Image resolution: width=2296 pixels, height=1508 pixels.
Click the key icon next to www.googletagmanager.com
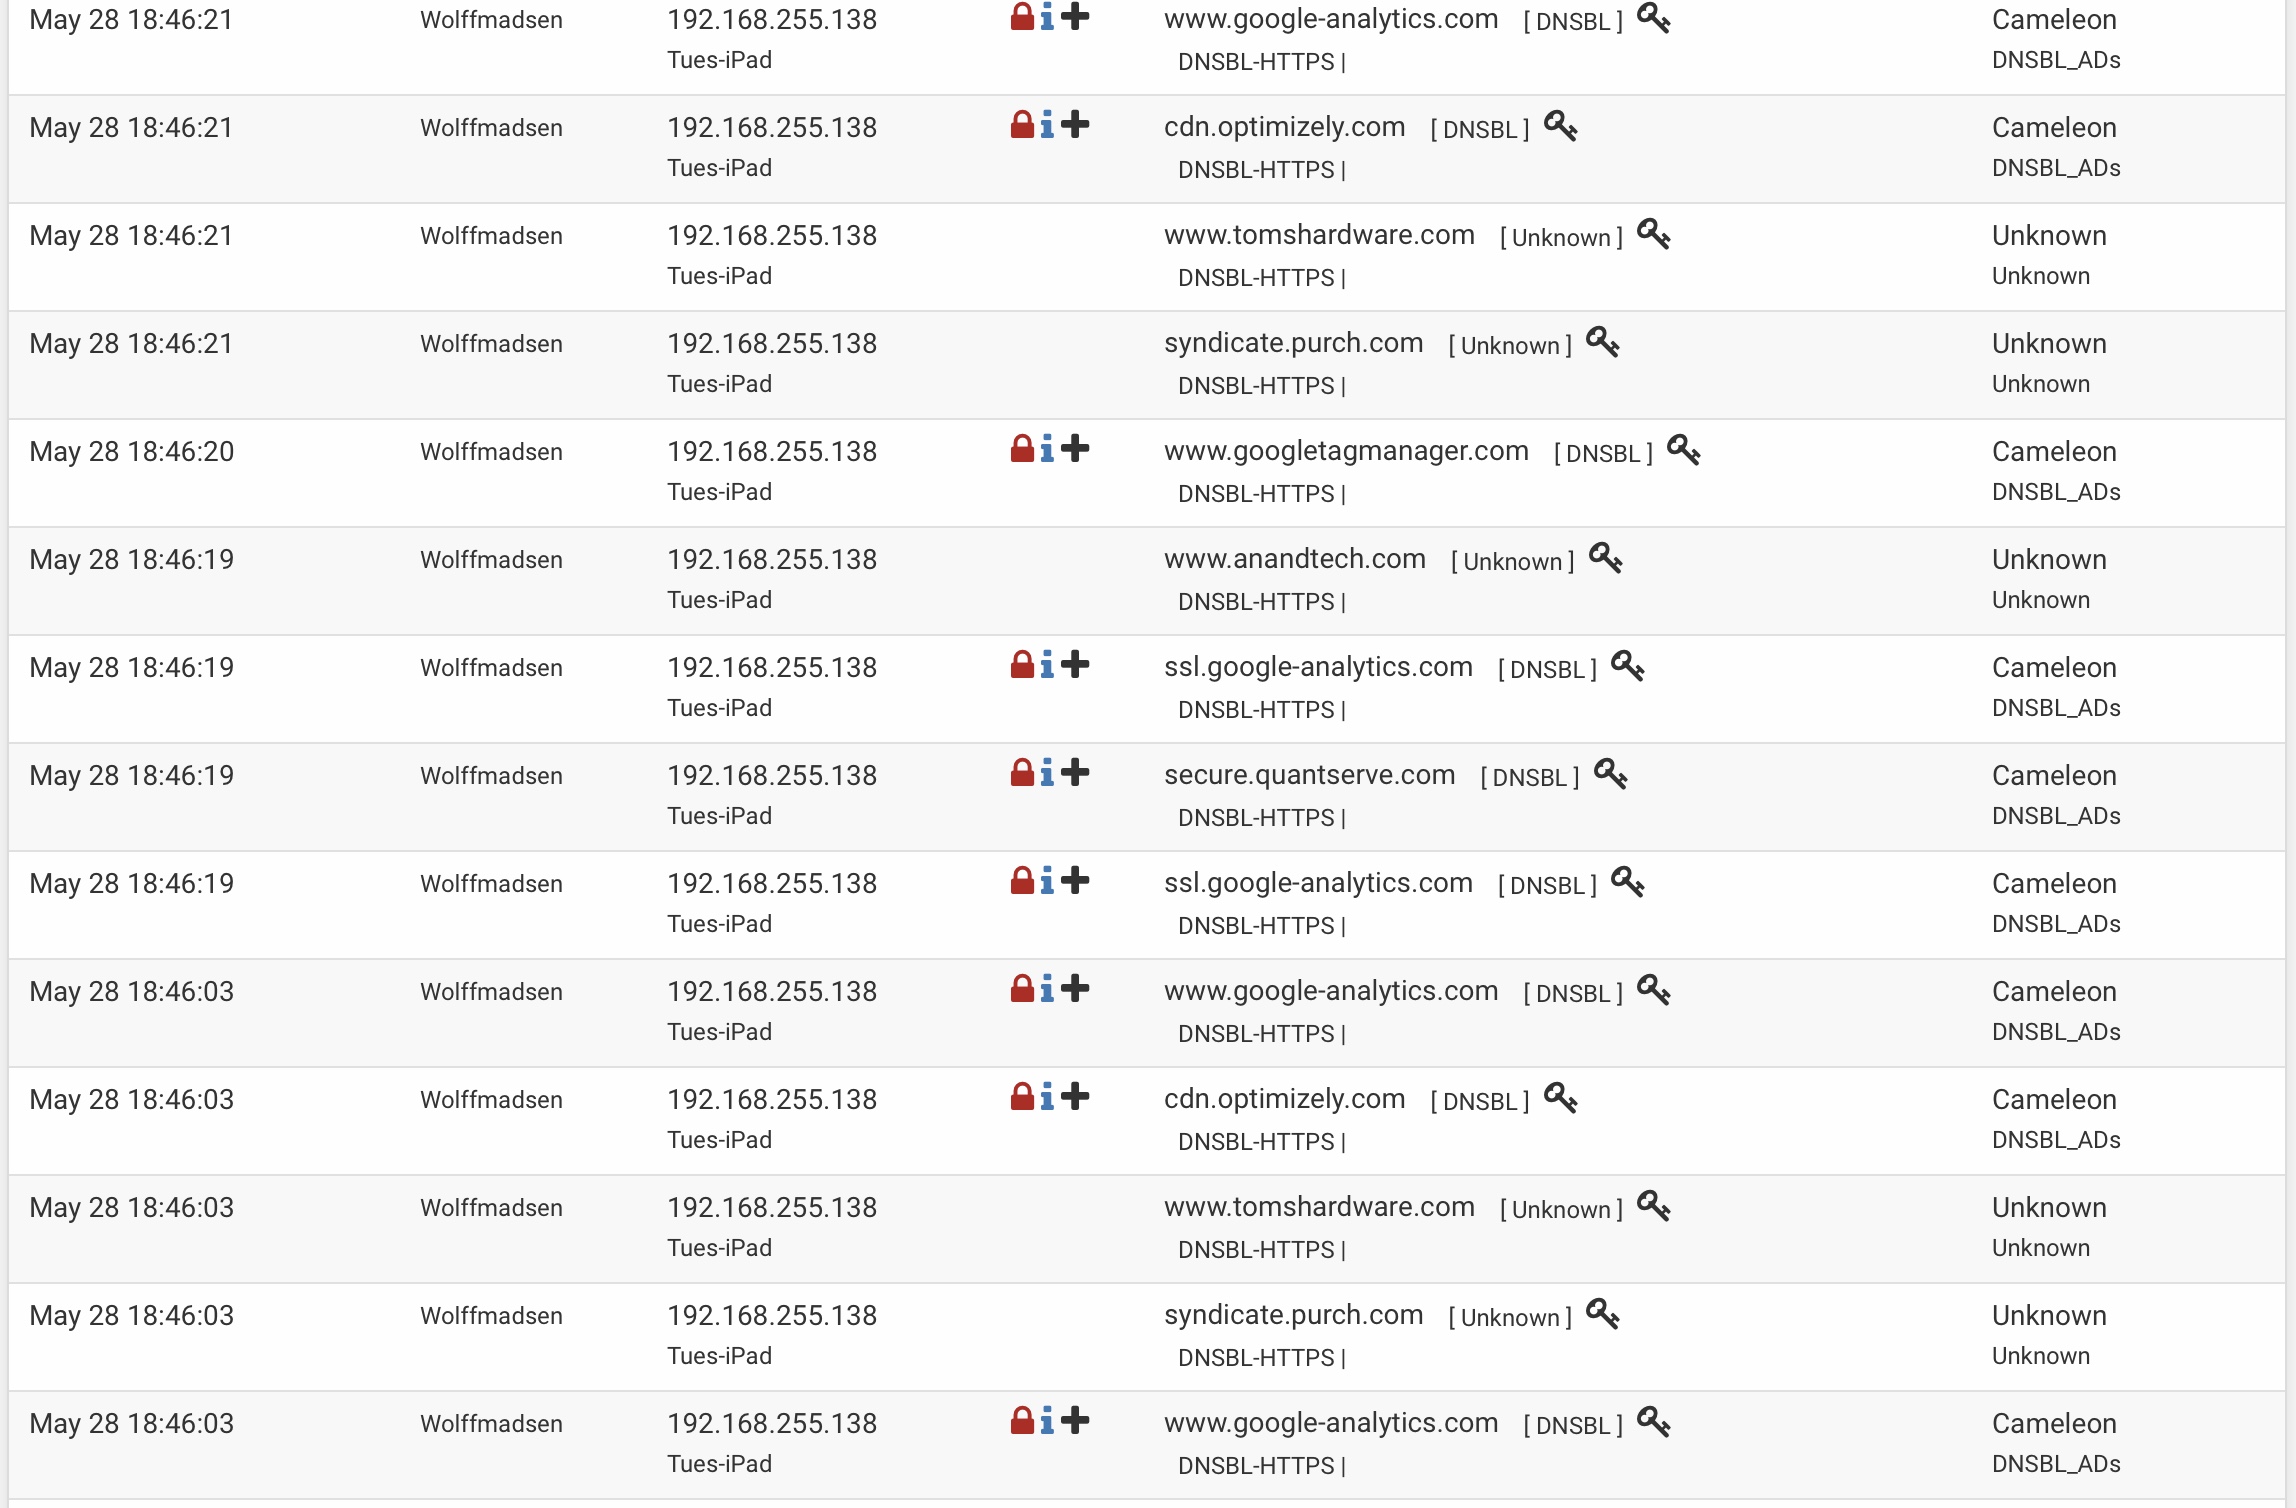pos(1683,450)
